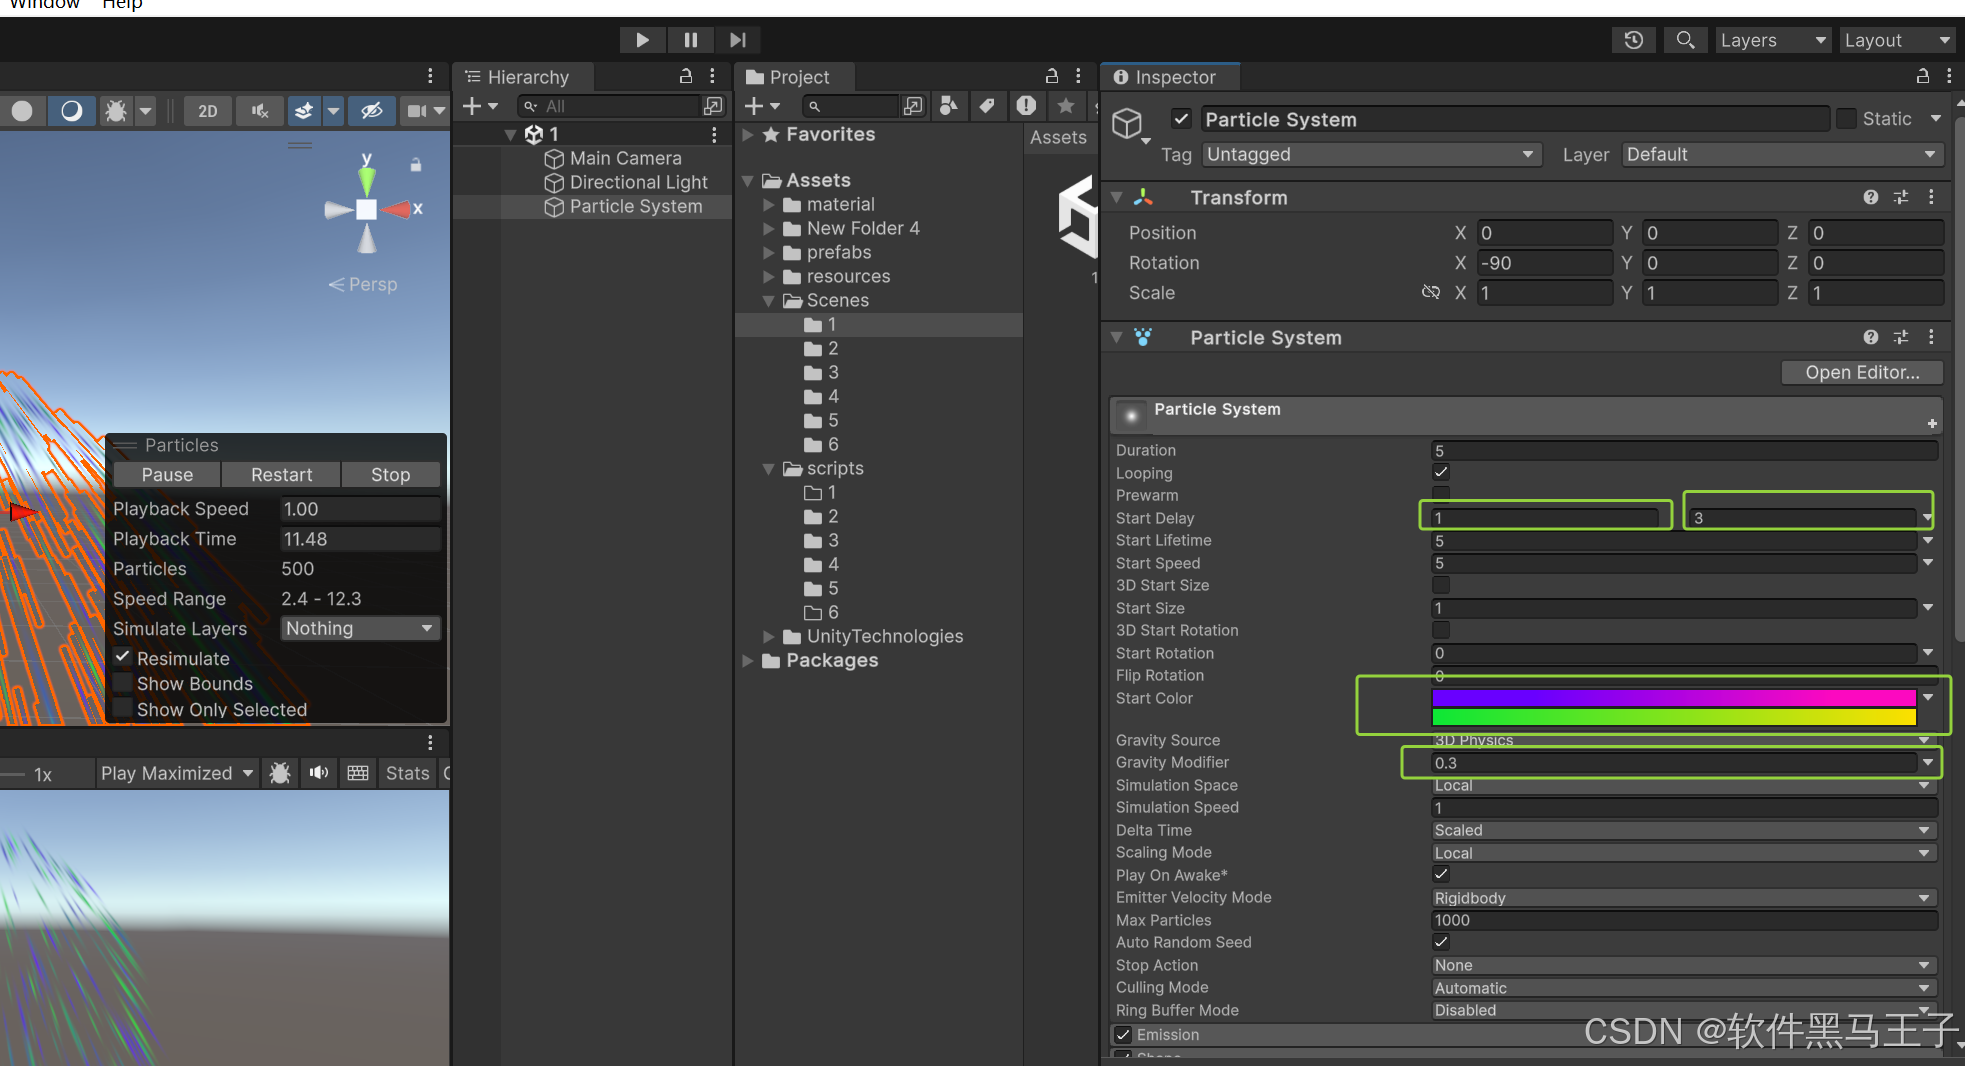Viewport: 1965px width, 1066px height.
Task: Click the Start Delay value field
Action: tap(1545, 517)
